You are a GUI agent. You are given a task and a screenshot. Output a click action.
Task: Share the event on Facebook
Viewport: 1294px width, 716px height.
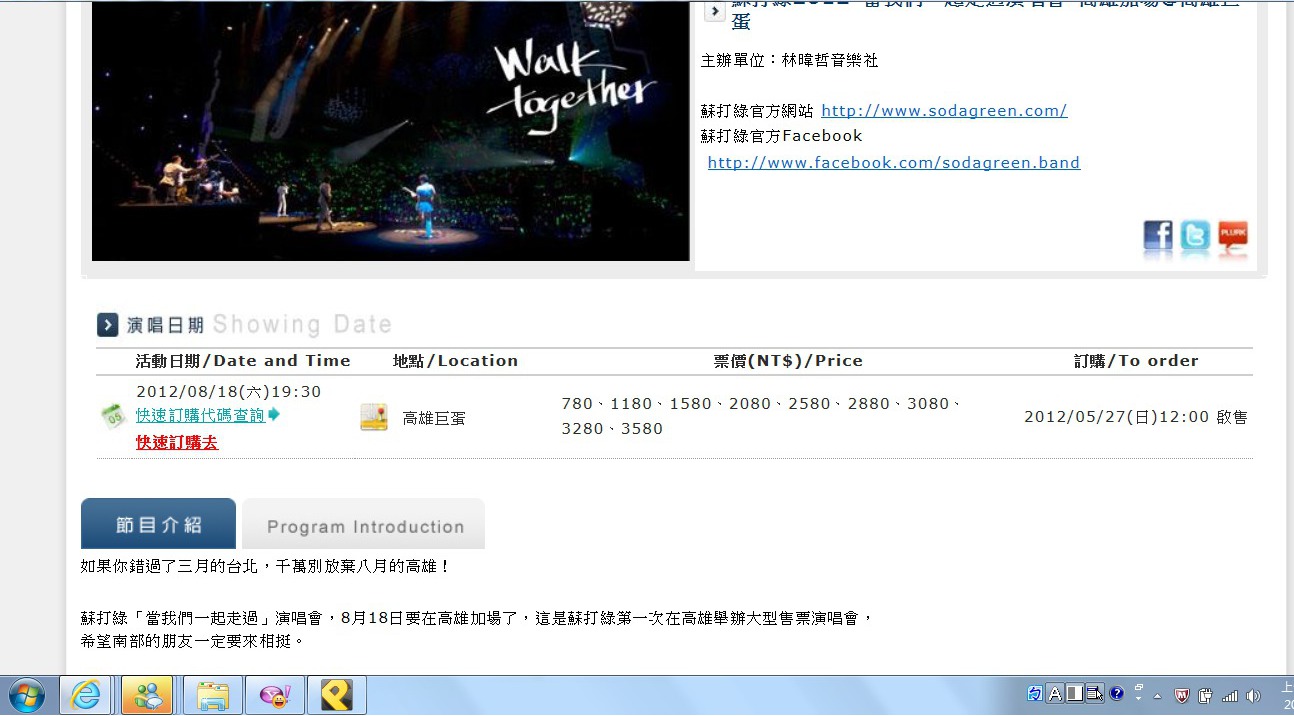coord(1158,236)
